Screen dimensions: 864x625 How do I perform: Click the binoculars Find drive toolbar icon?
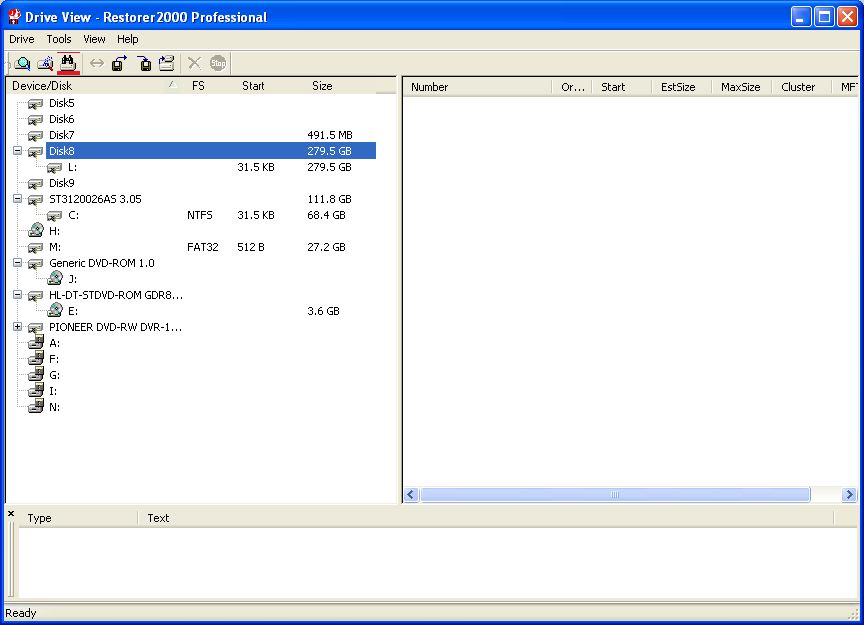pyautogui.click(x=68, y=63)
